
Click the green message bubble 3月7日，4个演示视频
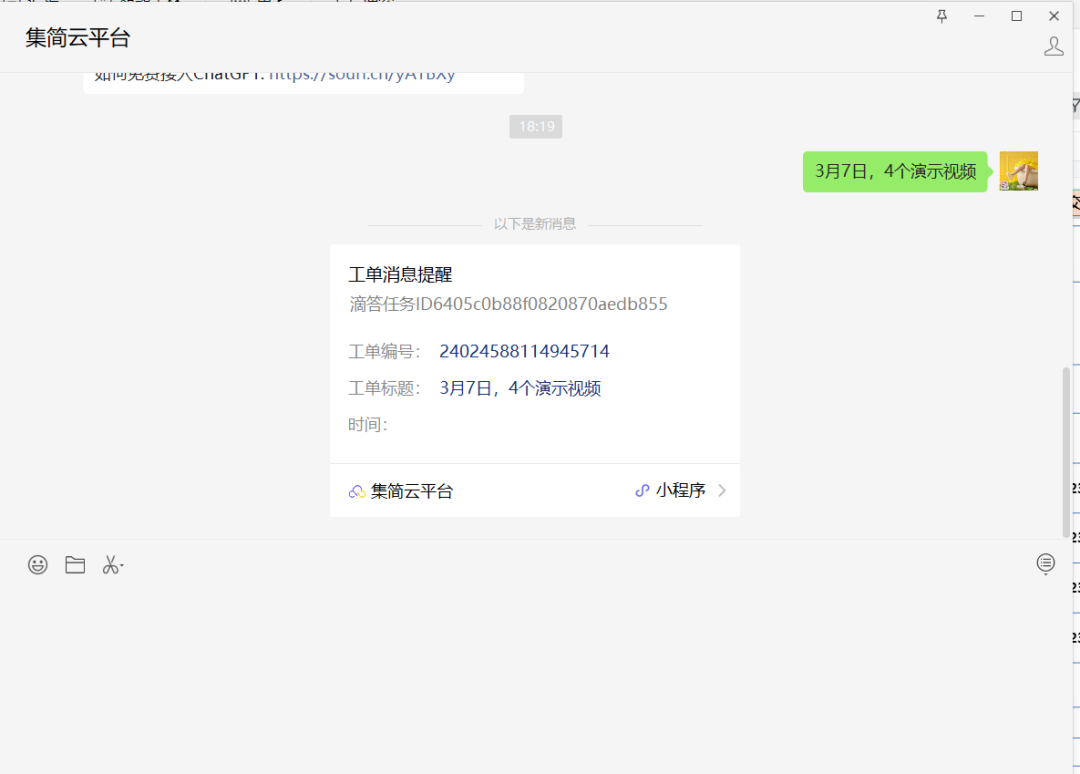895,171
